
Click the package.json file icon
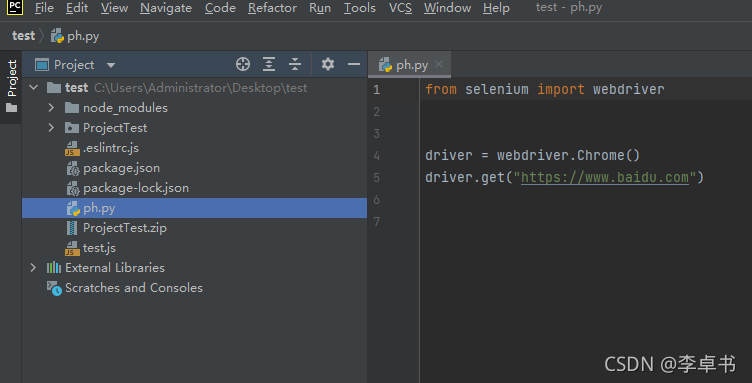point(72,168)
